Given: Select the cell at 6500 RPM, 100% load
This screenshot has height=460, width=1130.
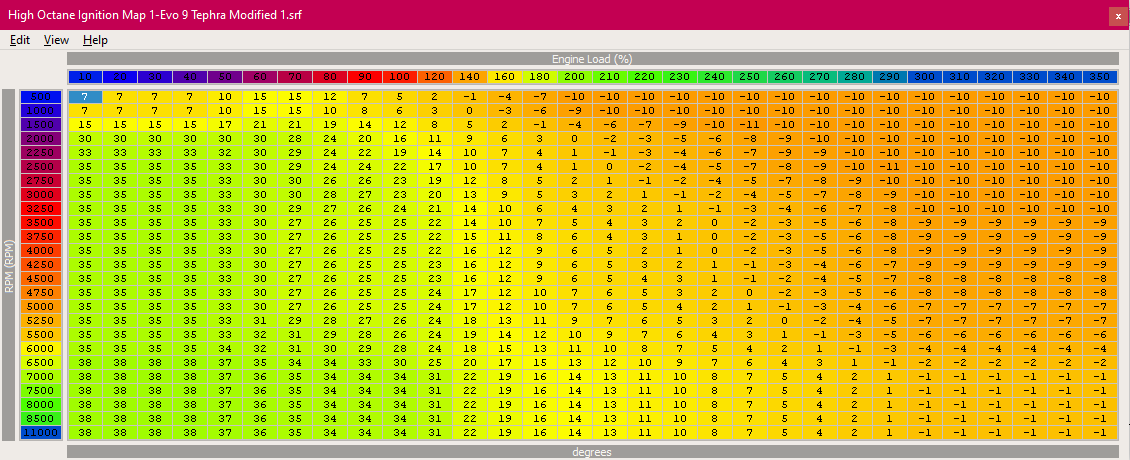Looking at the screenshot, I should (x=400, y=362).
